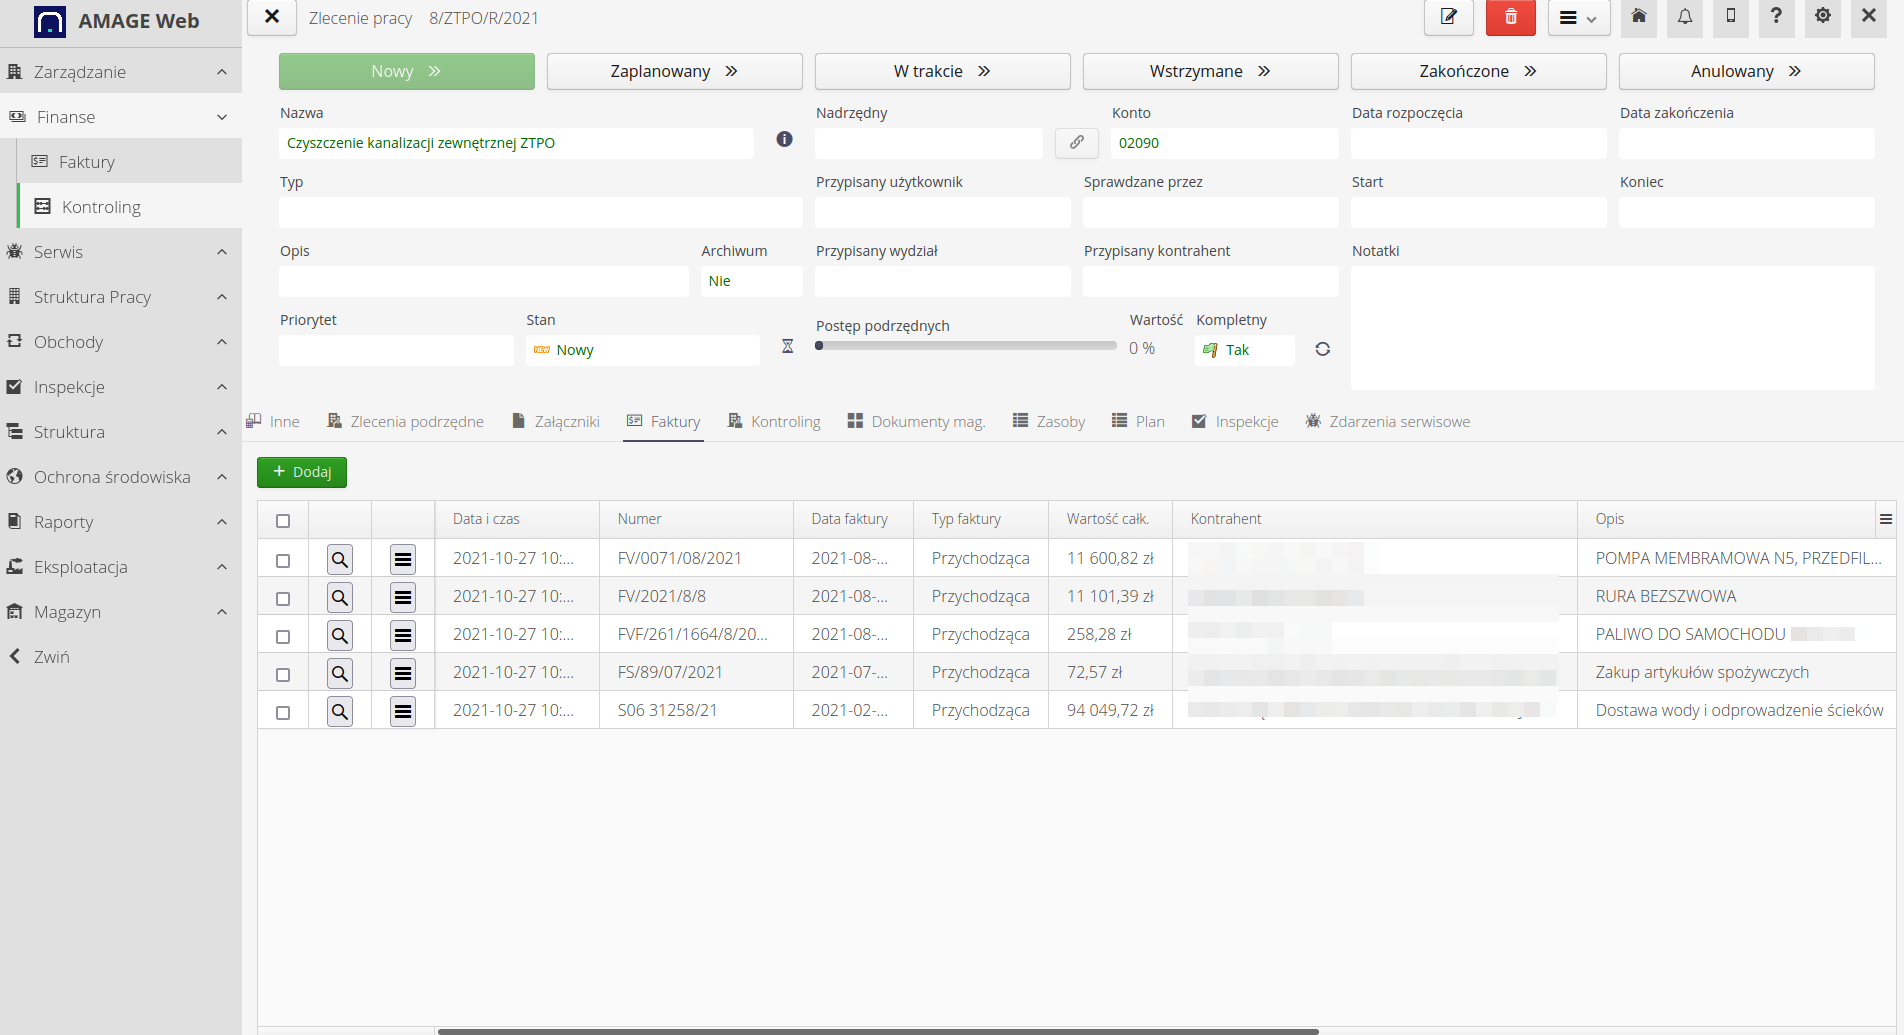Check the row for invoice FV/0071/08/2021
The width and height of the screenshot is (1904, 1035).
coord(283,558)
